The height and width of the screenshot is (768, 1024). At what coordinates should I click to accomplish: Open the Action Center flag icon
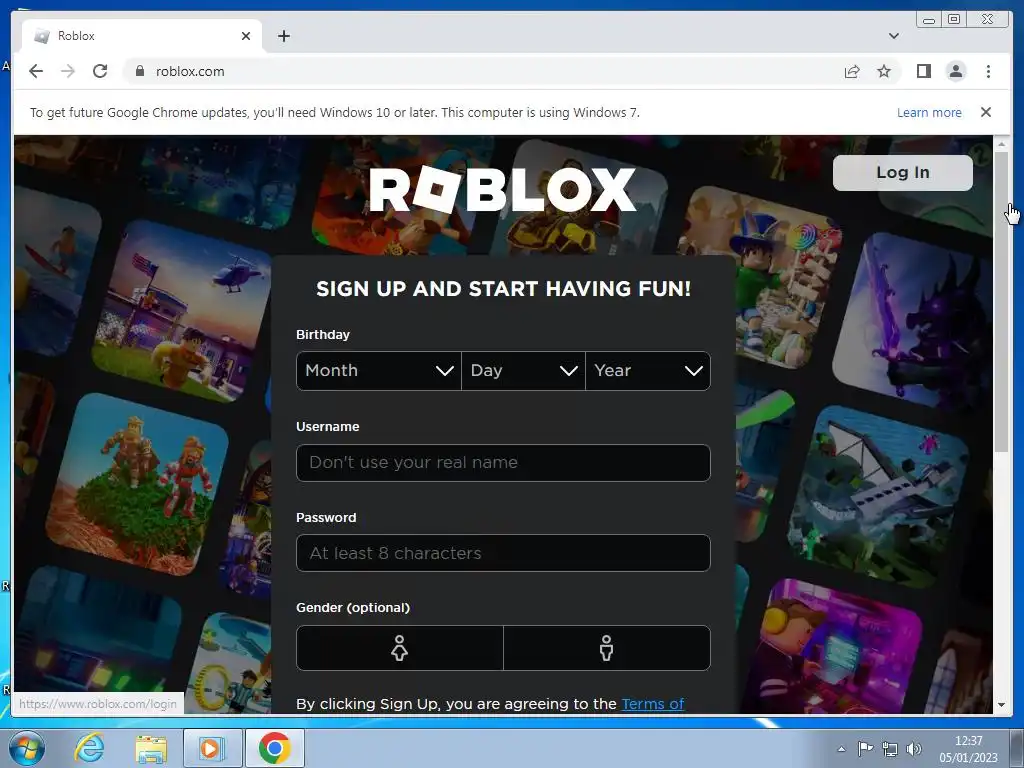point(865,748)
